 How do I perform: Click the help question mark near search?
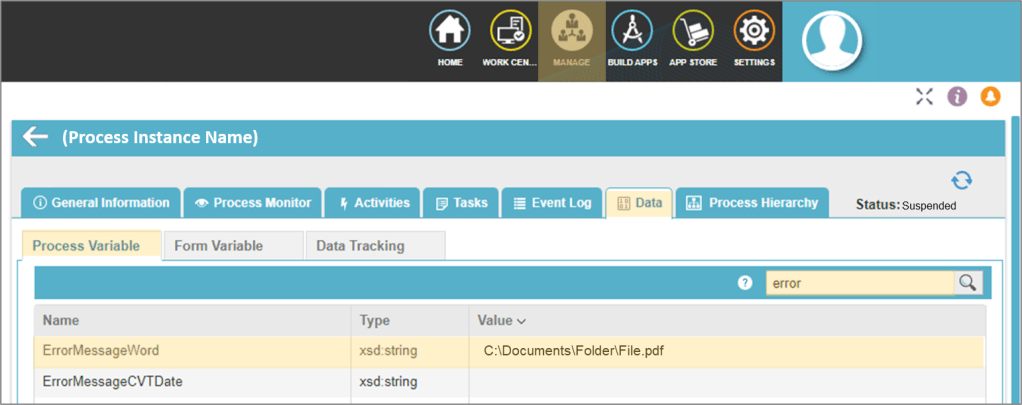click(x=744, y=283)
